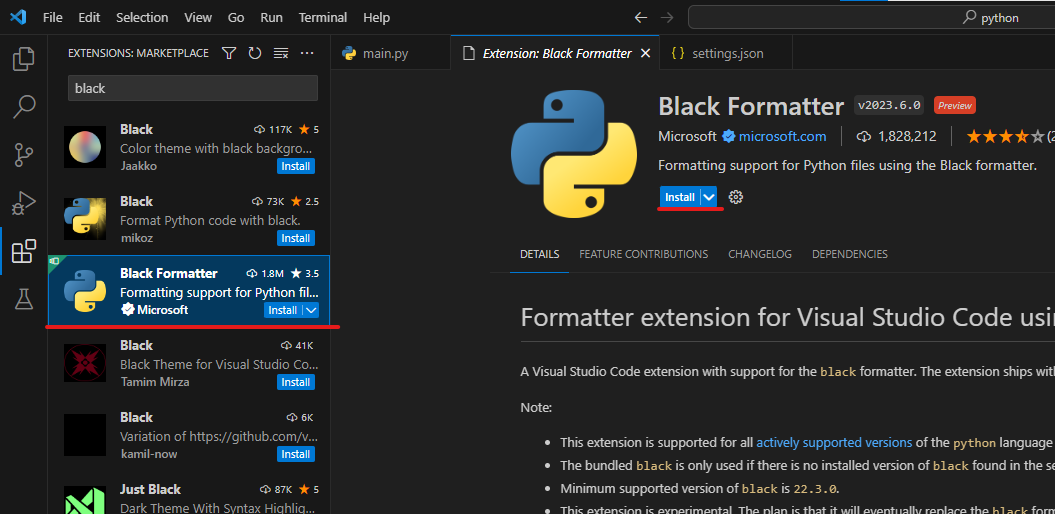The height and width of the screenshot is (514, 1055).
Task: Open the File menu
Action: pyautogui.click(x=52, y=17)
